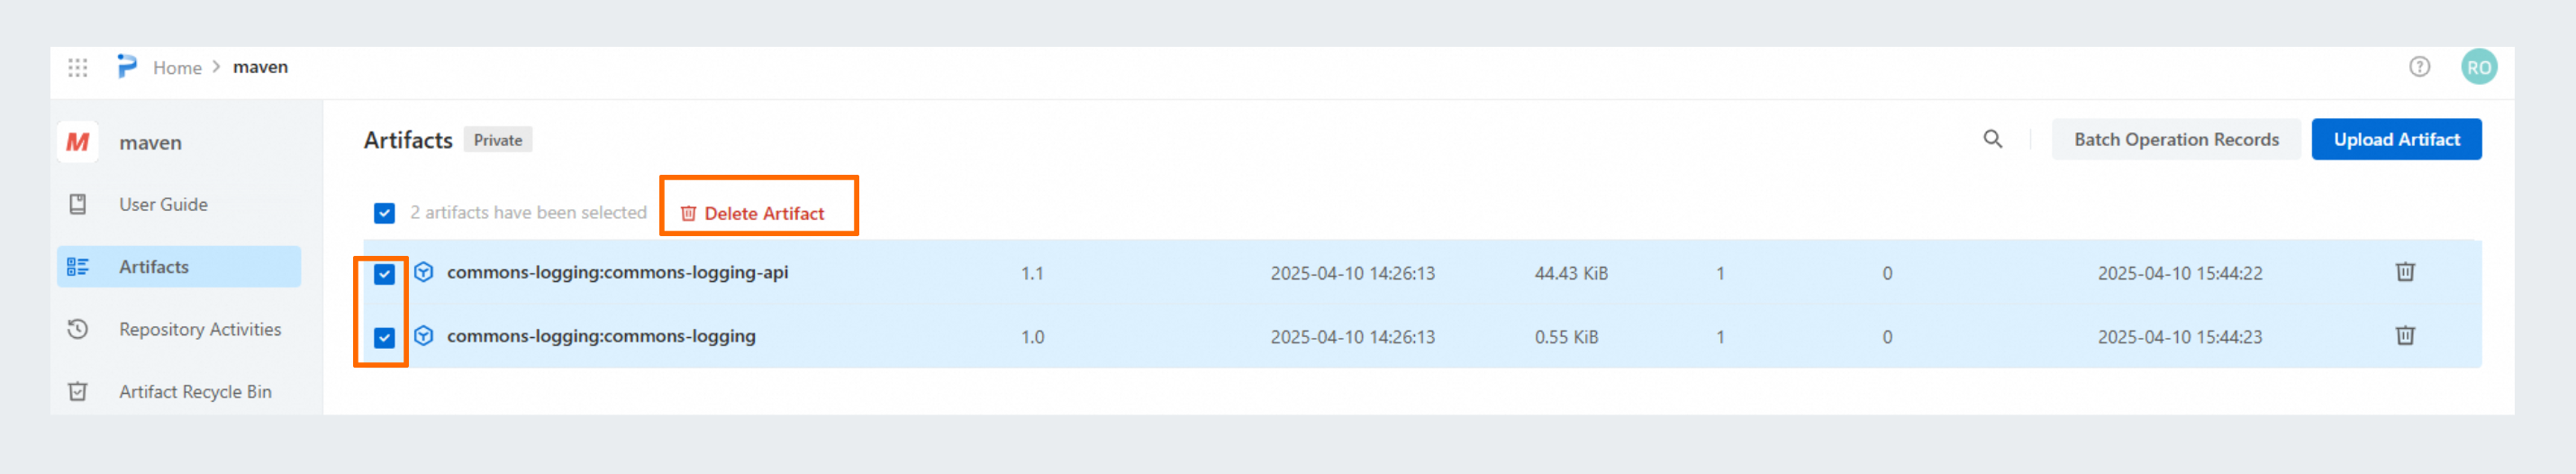The width and height of the screenshot is (2576, 474).
Task: Open the help question mark icon
Action: pyautogui.click(x=2418, y=67)
